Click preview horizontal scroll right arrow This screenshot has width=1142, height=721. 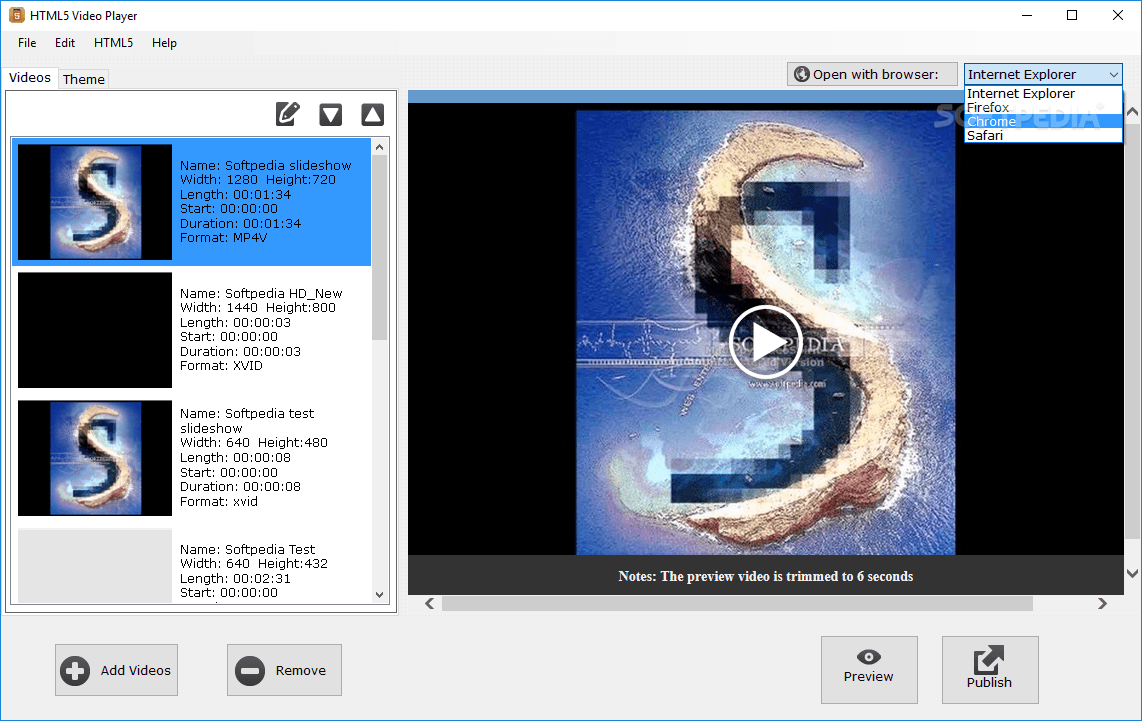click(1102, 604)
